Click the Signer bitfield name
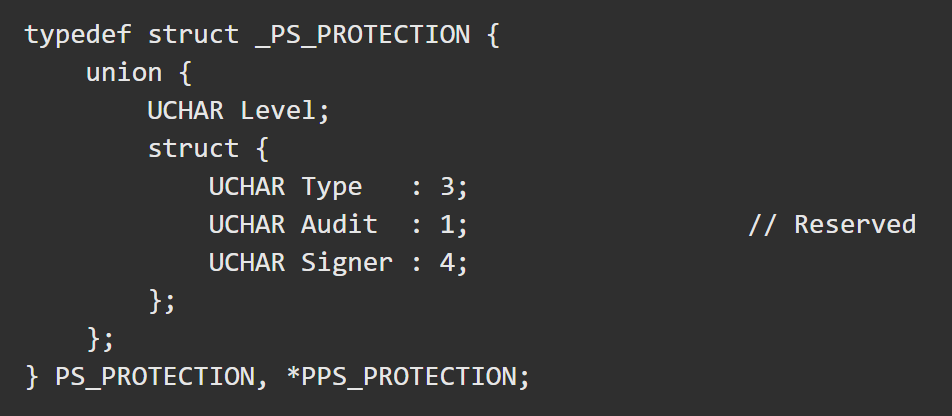Screen dimensions: 952x416 coord(347,263)
